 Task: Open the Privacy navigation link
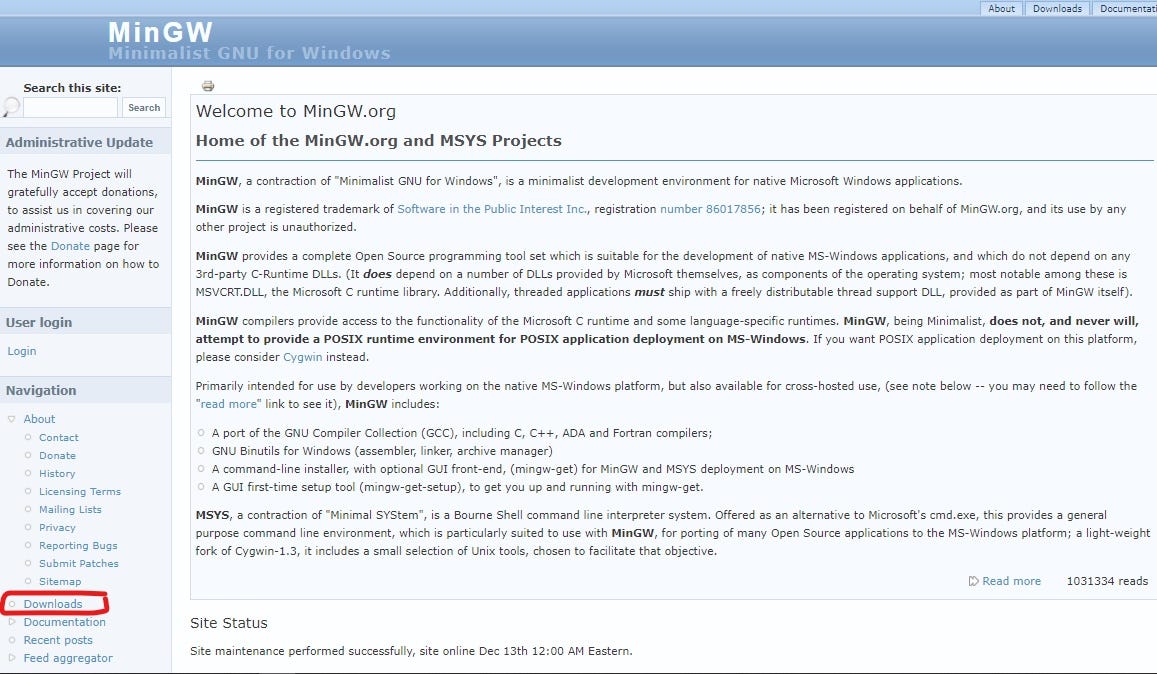(57, 528)
